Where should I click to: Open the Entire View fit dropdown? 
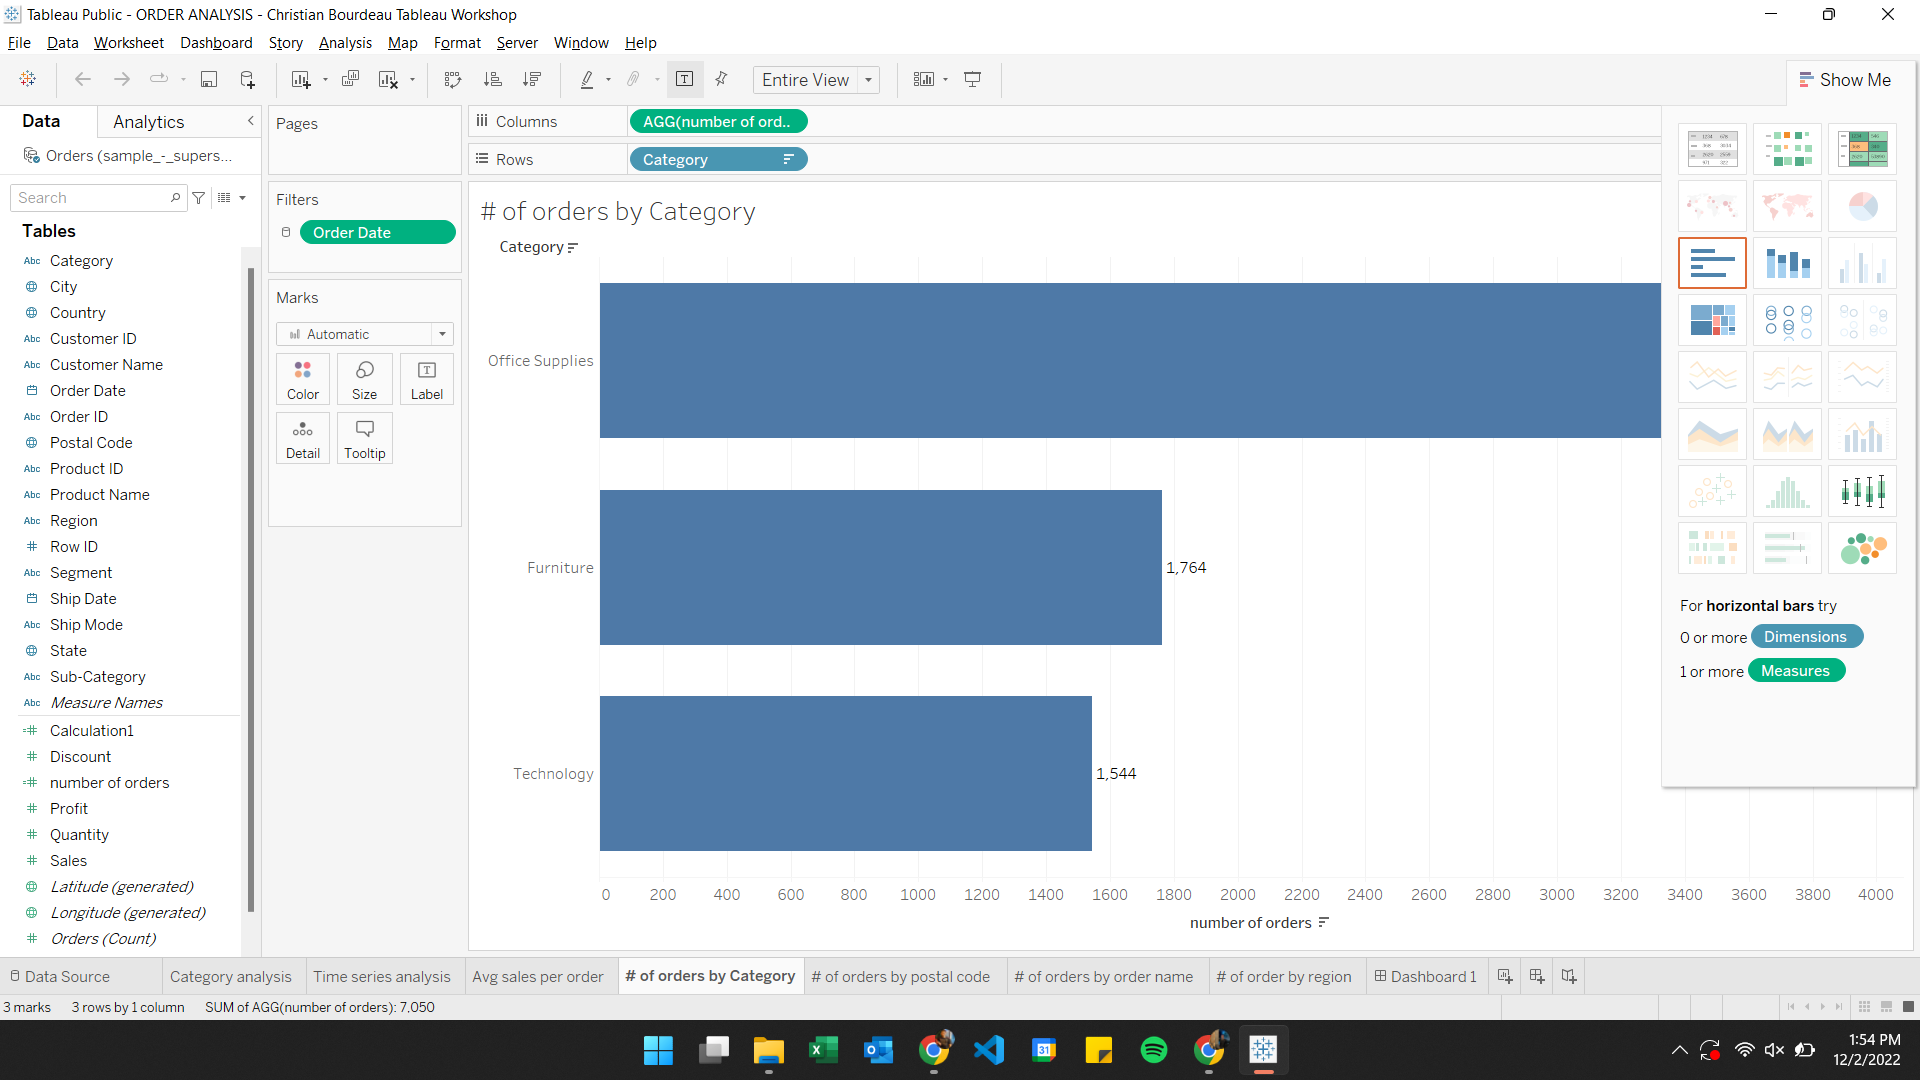pyautogui.click(x=868, y=80)
